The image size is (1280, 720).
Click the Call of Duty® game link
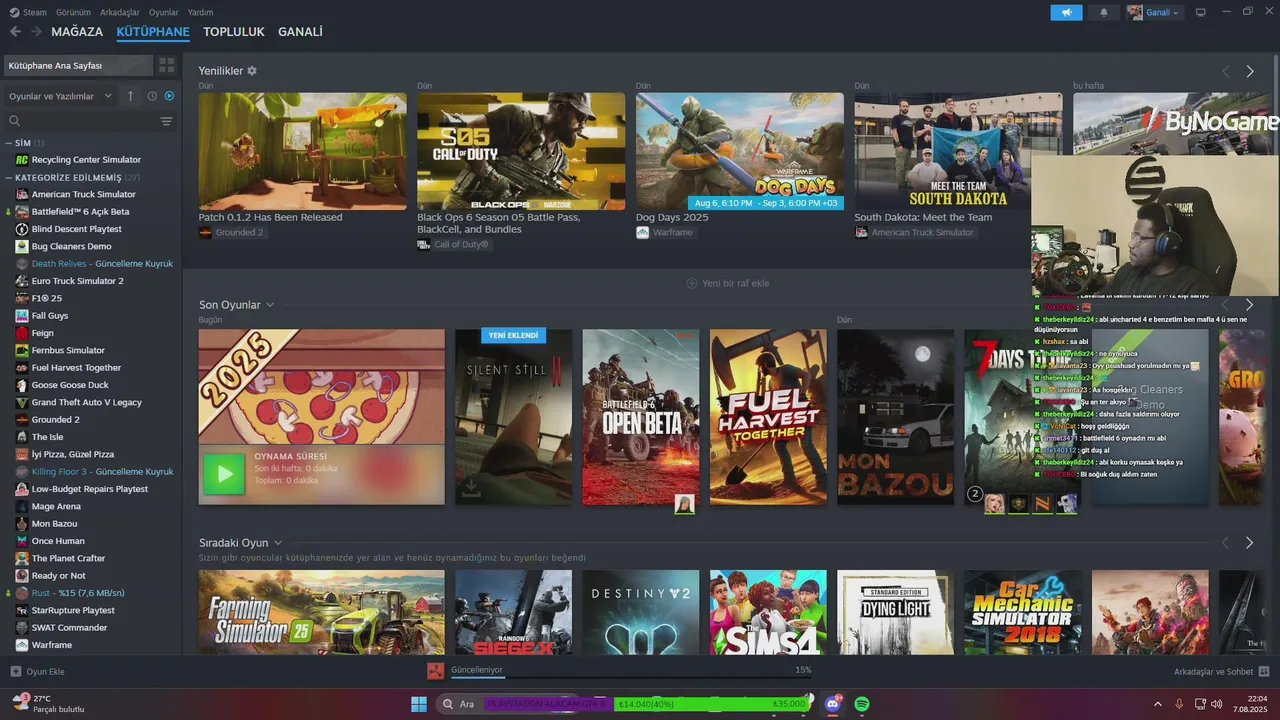(x=453, y=244)
